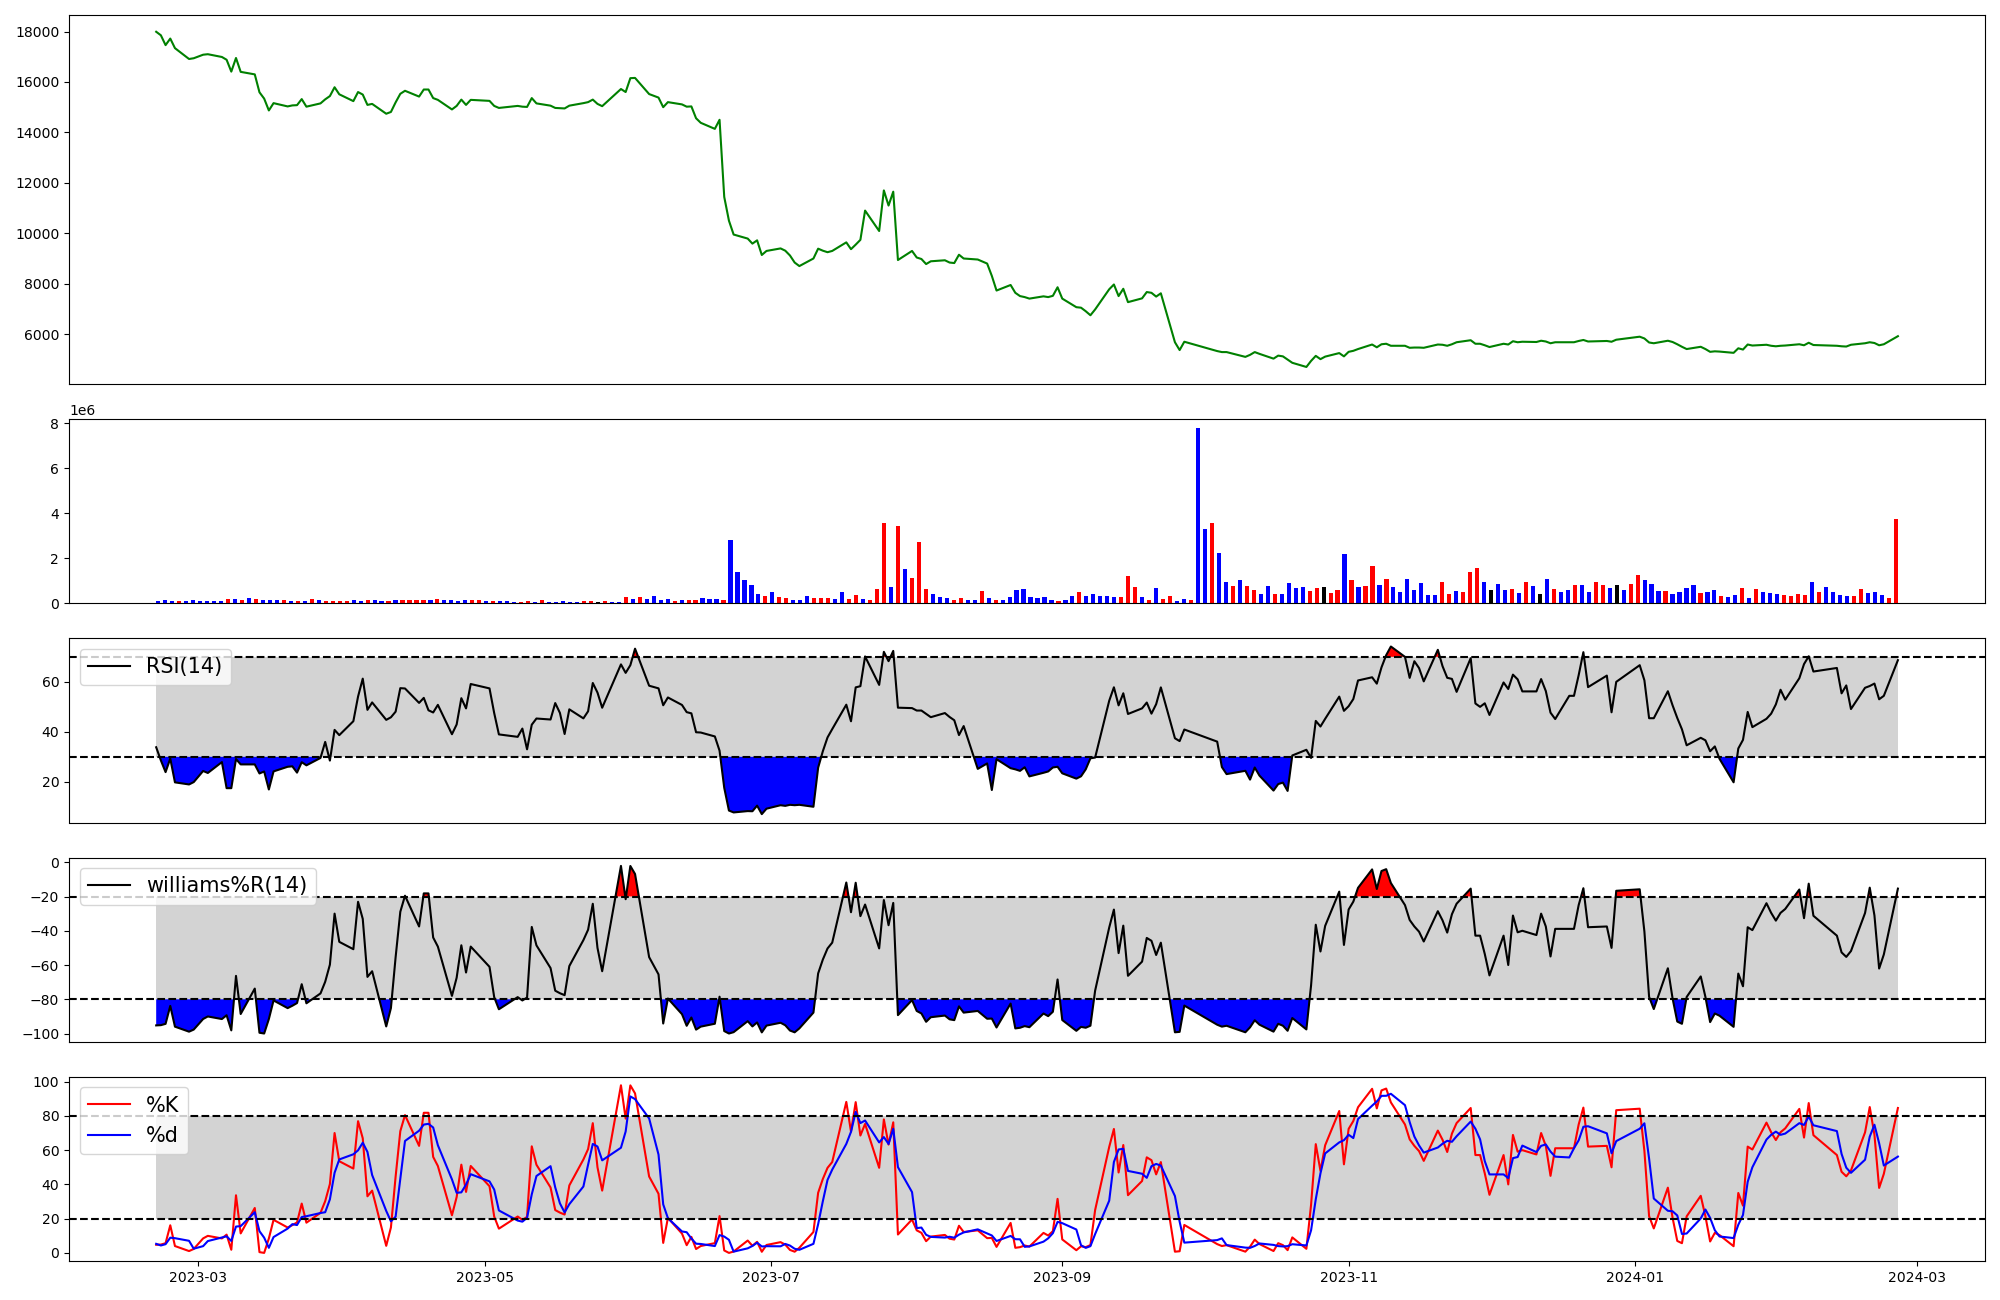Click the 2024-03 date axis label
Viewport: 2000px width, 1300px height.
(x=1916, y=1277)
